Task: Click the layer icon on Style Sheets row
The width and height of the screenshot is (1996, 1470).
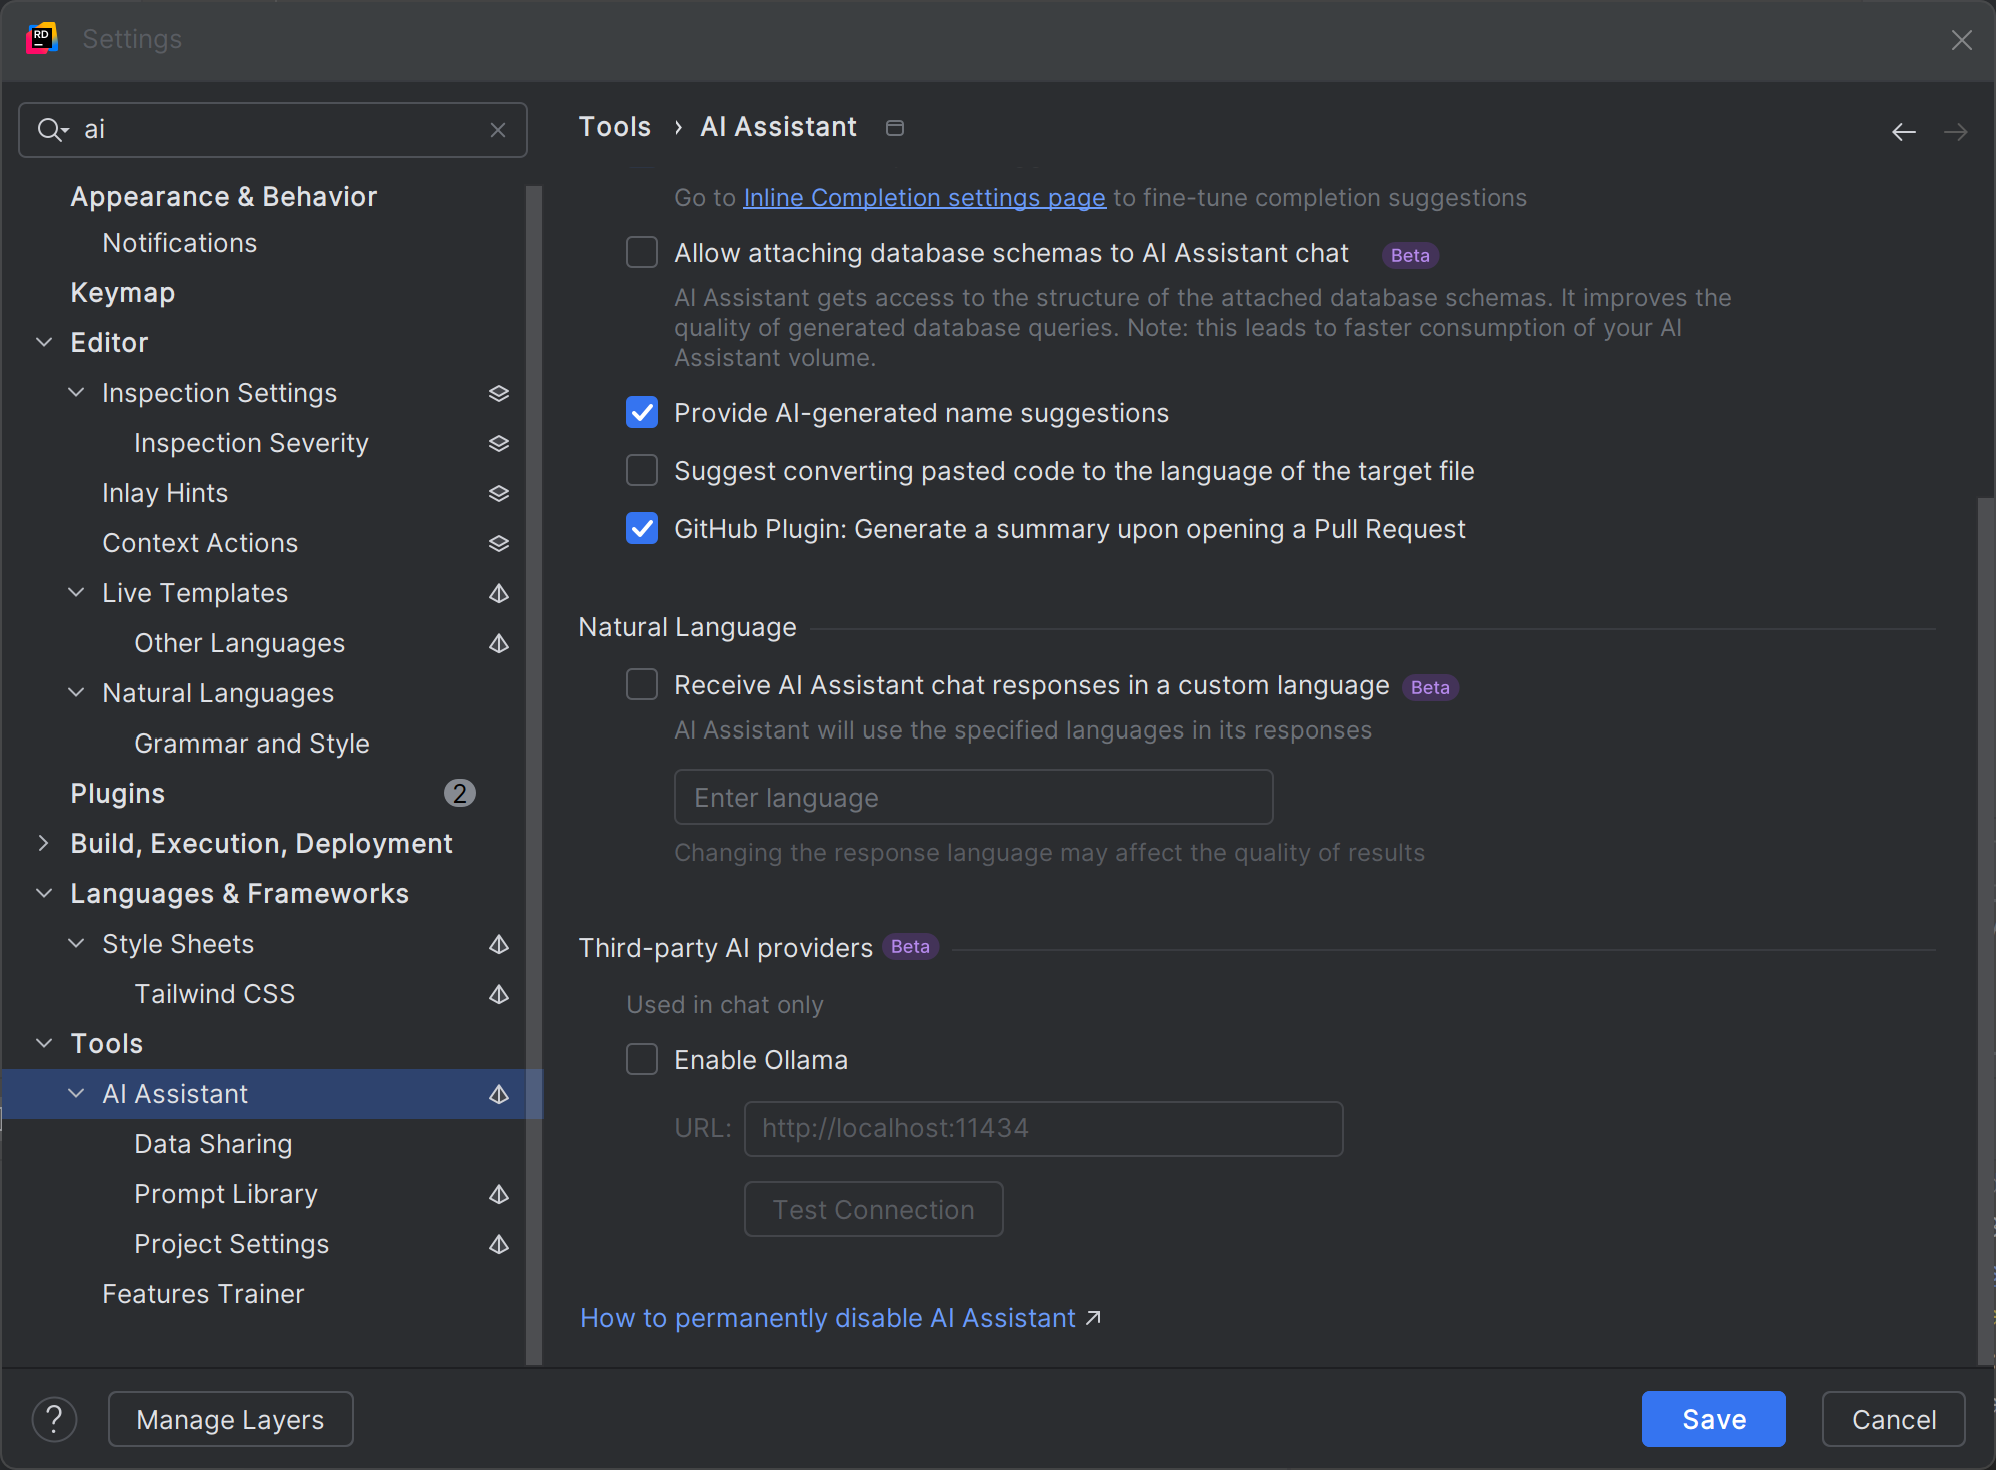Action: coord(499,944)
